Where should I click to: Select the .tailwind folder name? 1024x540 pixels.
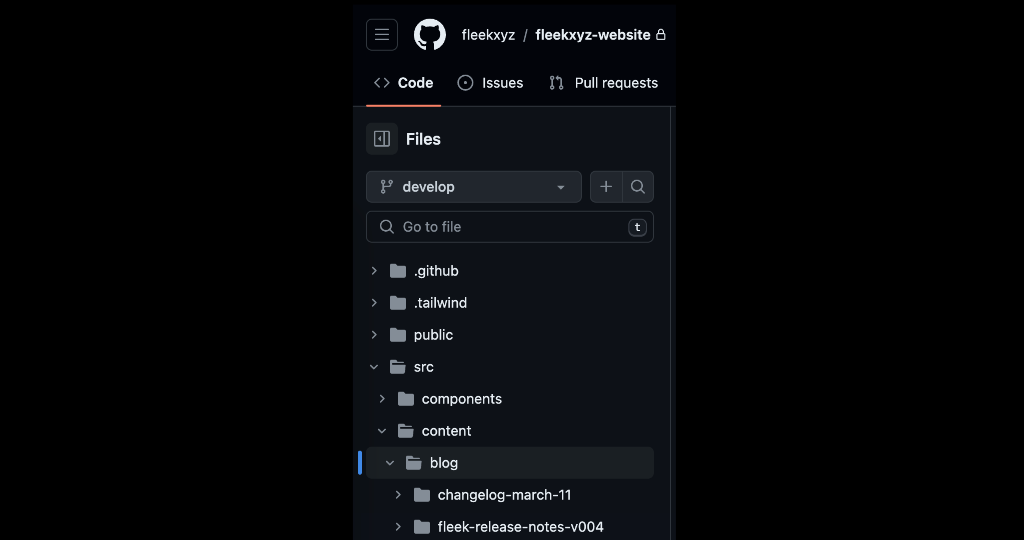pyautogui.click(x=440, y=302)
